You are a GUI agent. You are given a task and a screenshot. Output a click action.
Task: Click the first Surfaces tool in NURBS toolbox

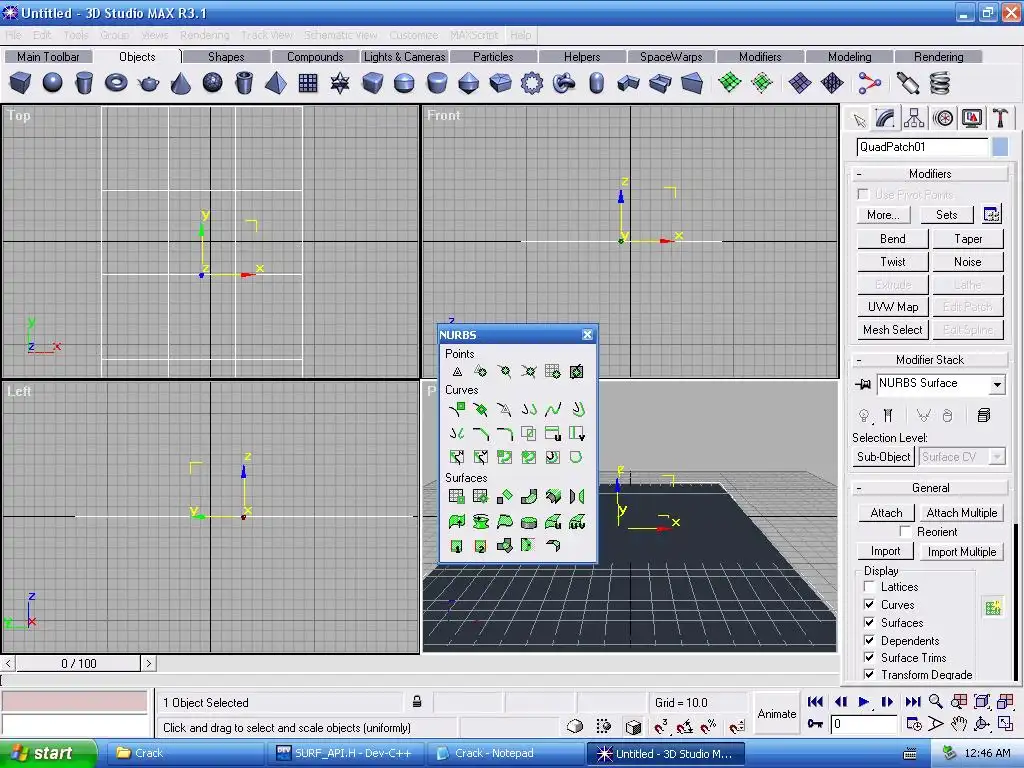457,496
